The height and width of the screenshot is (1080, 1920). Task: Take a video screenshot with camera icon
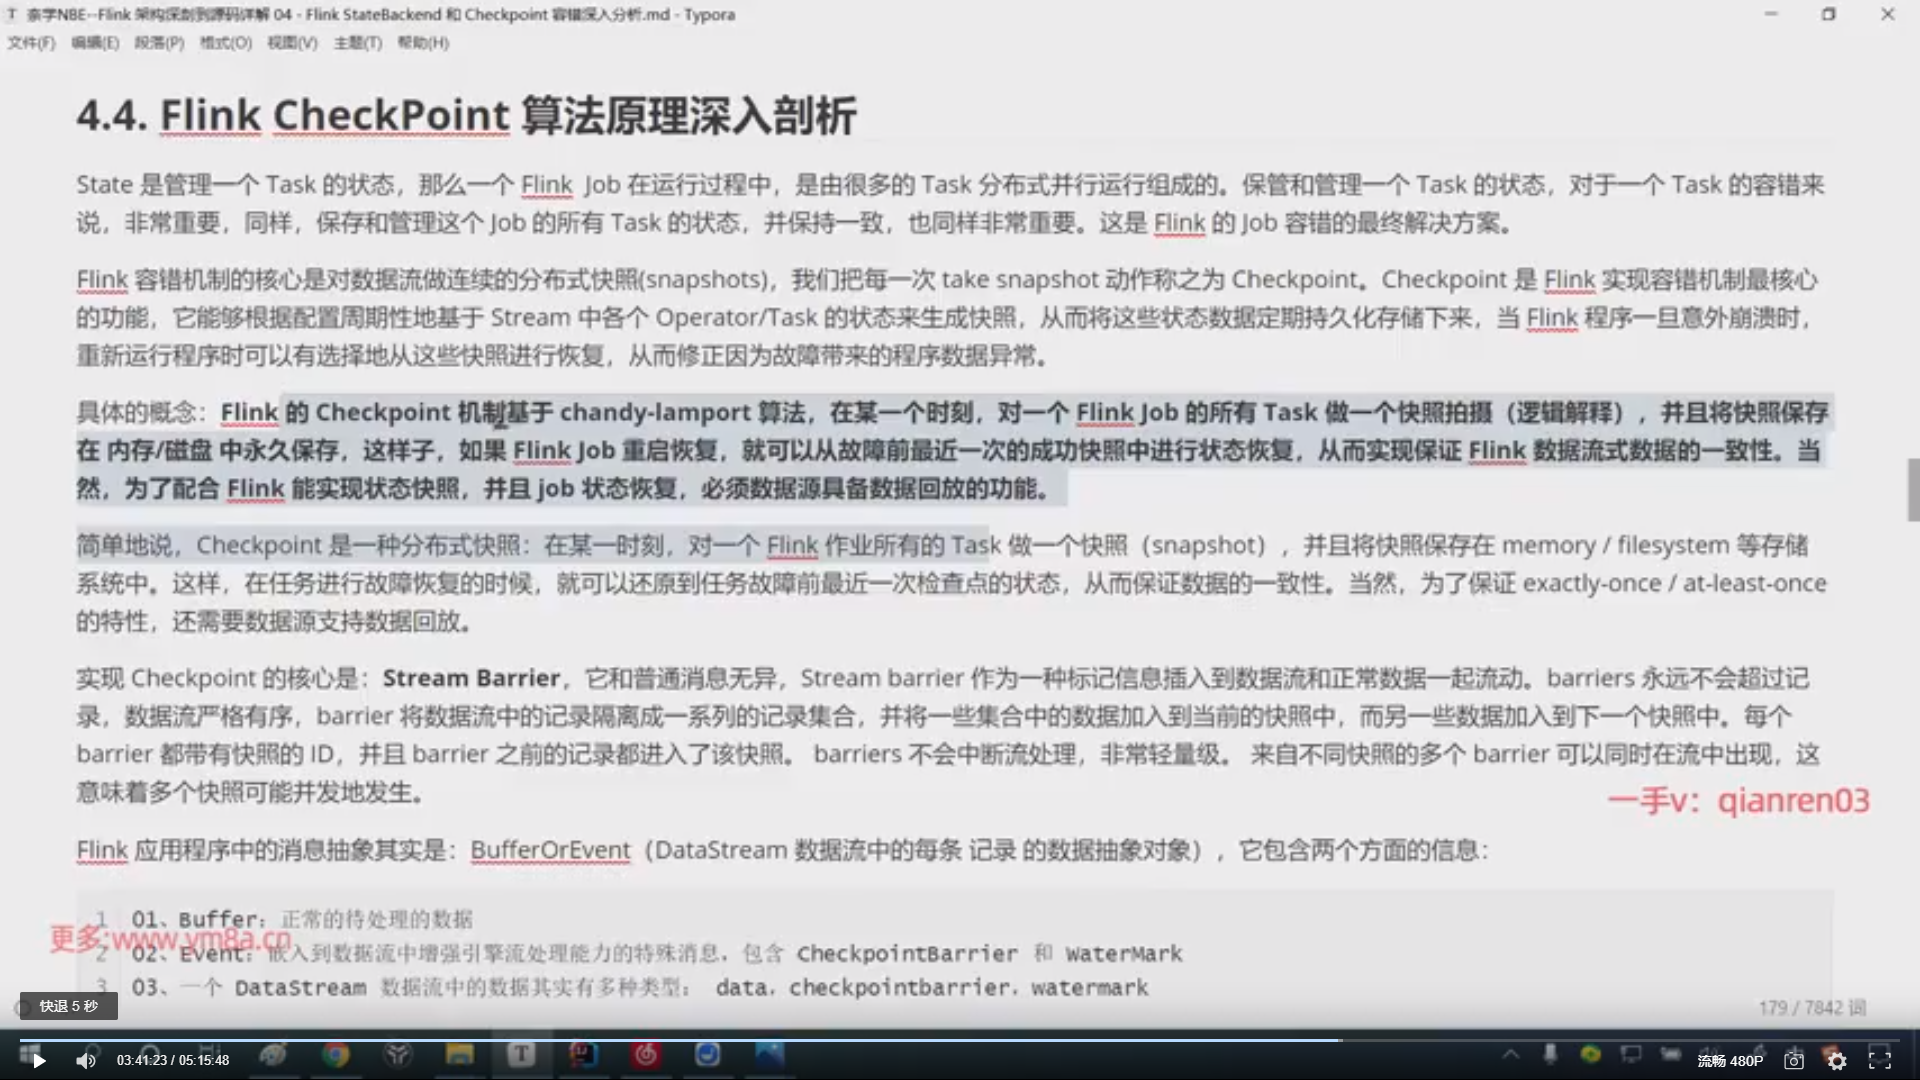tap(1794, 1061)
